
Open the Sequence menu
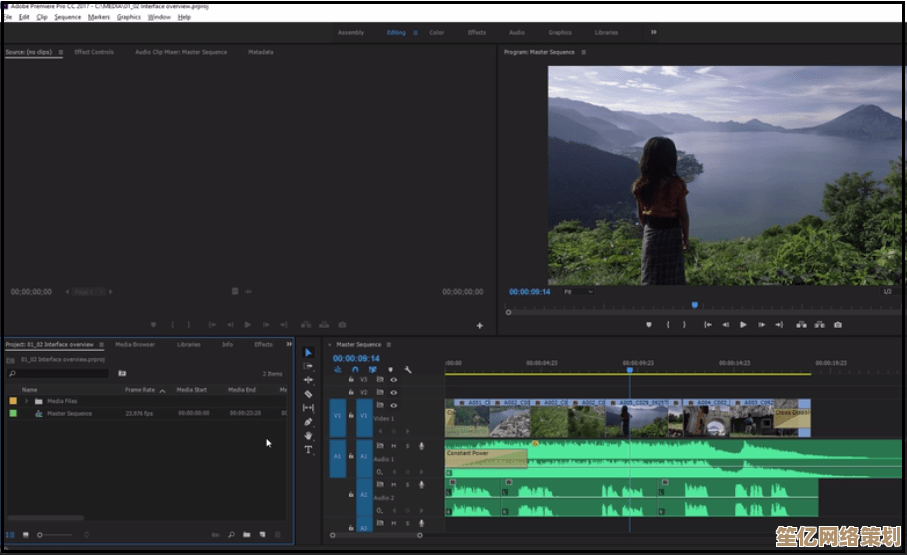coord(68,17)
